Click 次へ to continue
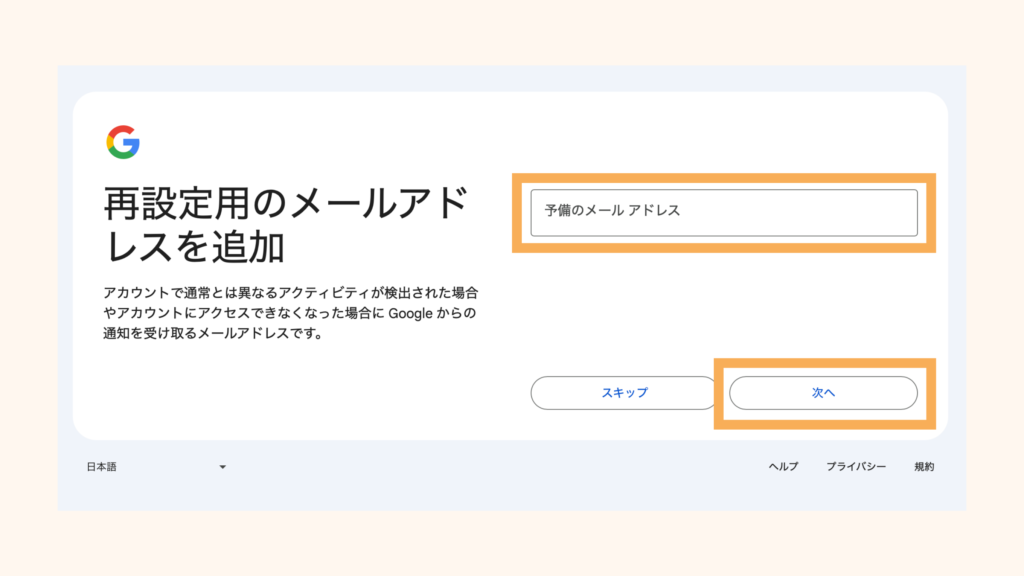Image resolution: width=1024 pixels, height=576 pixels. pos(822,392)
